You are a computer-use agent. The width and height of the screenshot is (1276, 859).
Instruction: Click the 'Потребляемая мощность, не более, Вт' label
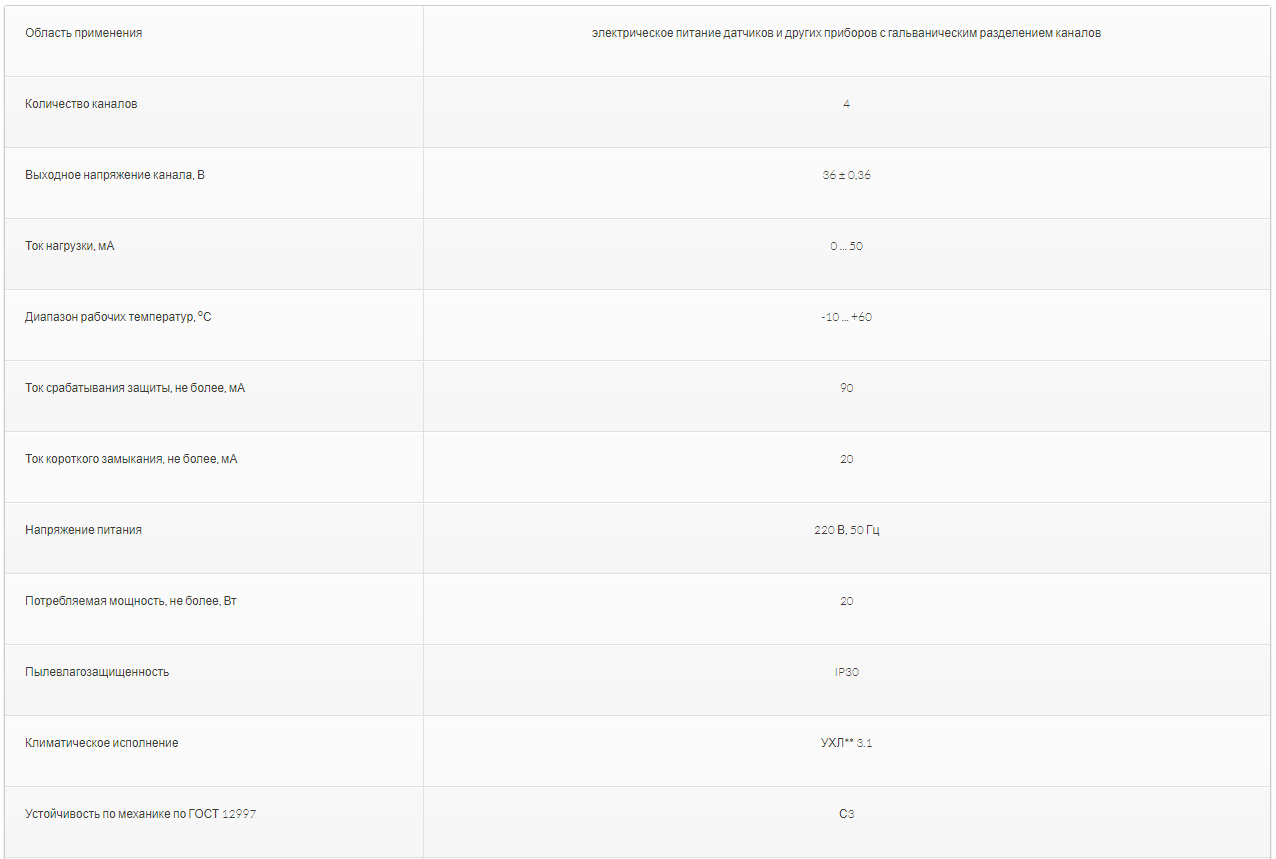tap(131, 601)
